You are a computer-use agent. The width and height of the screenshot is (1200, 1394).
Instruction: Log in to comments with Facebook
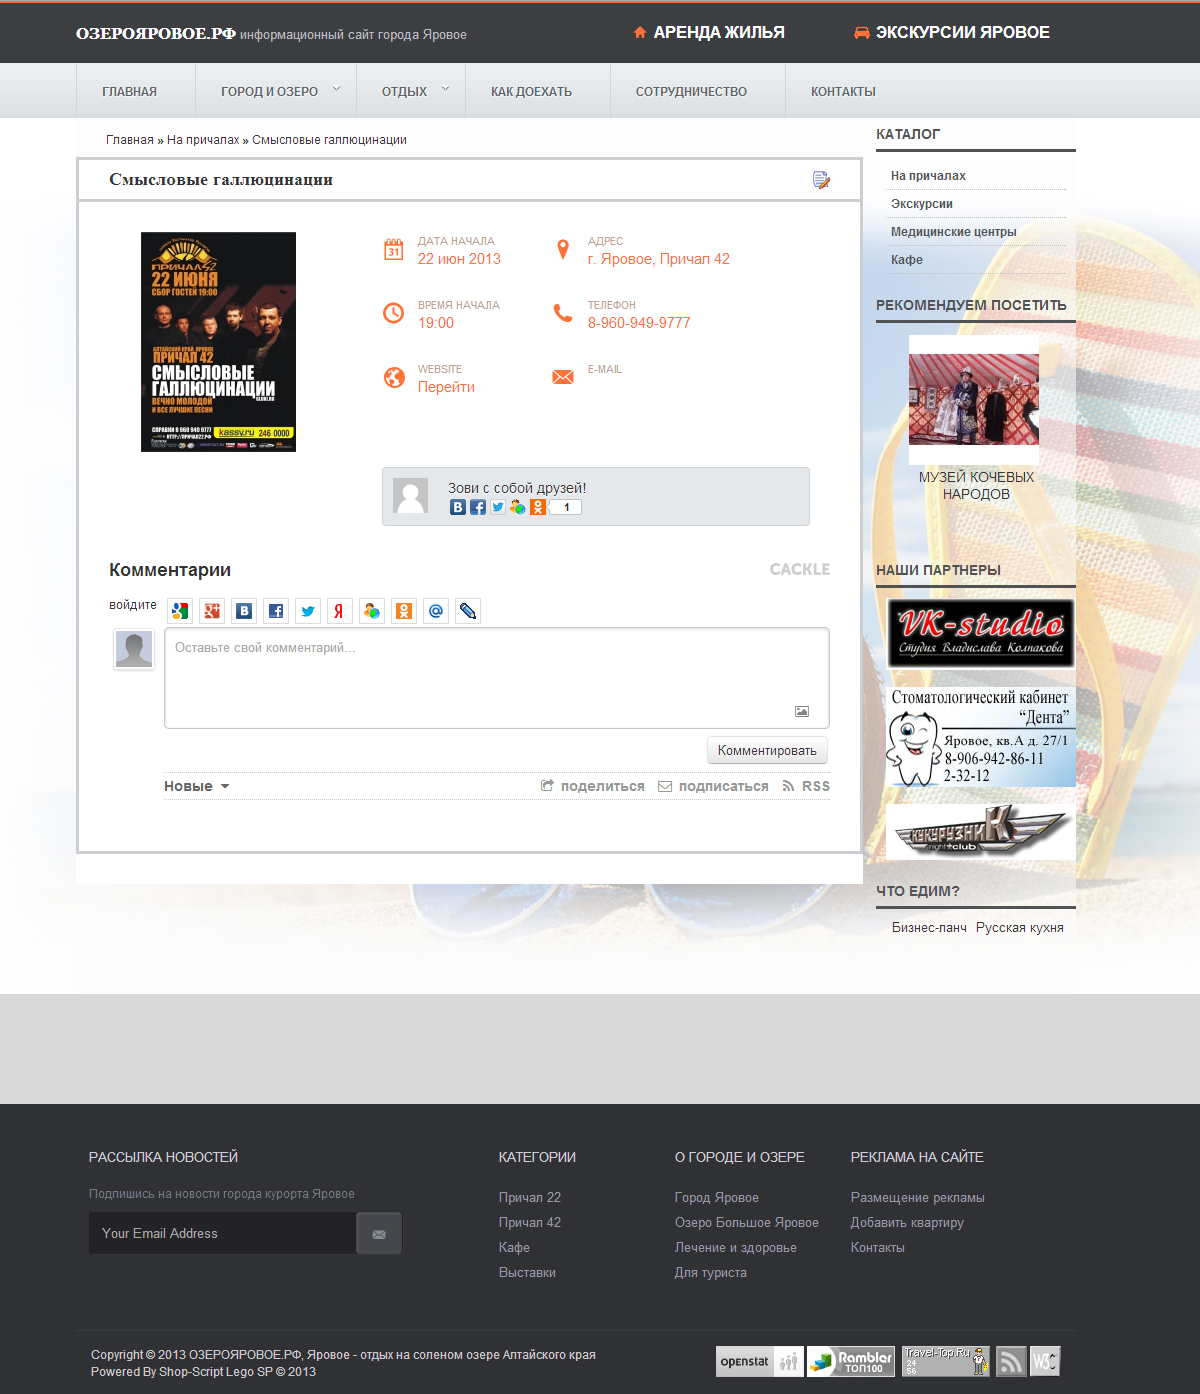(x=276, y=611)
